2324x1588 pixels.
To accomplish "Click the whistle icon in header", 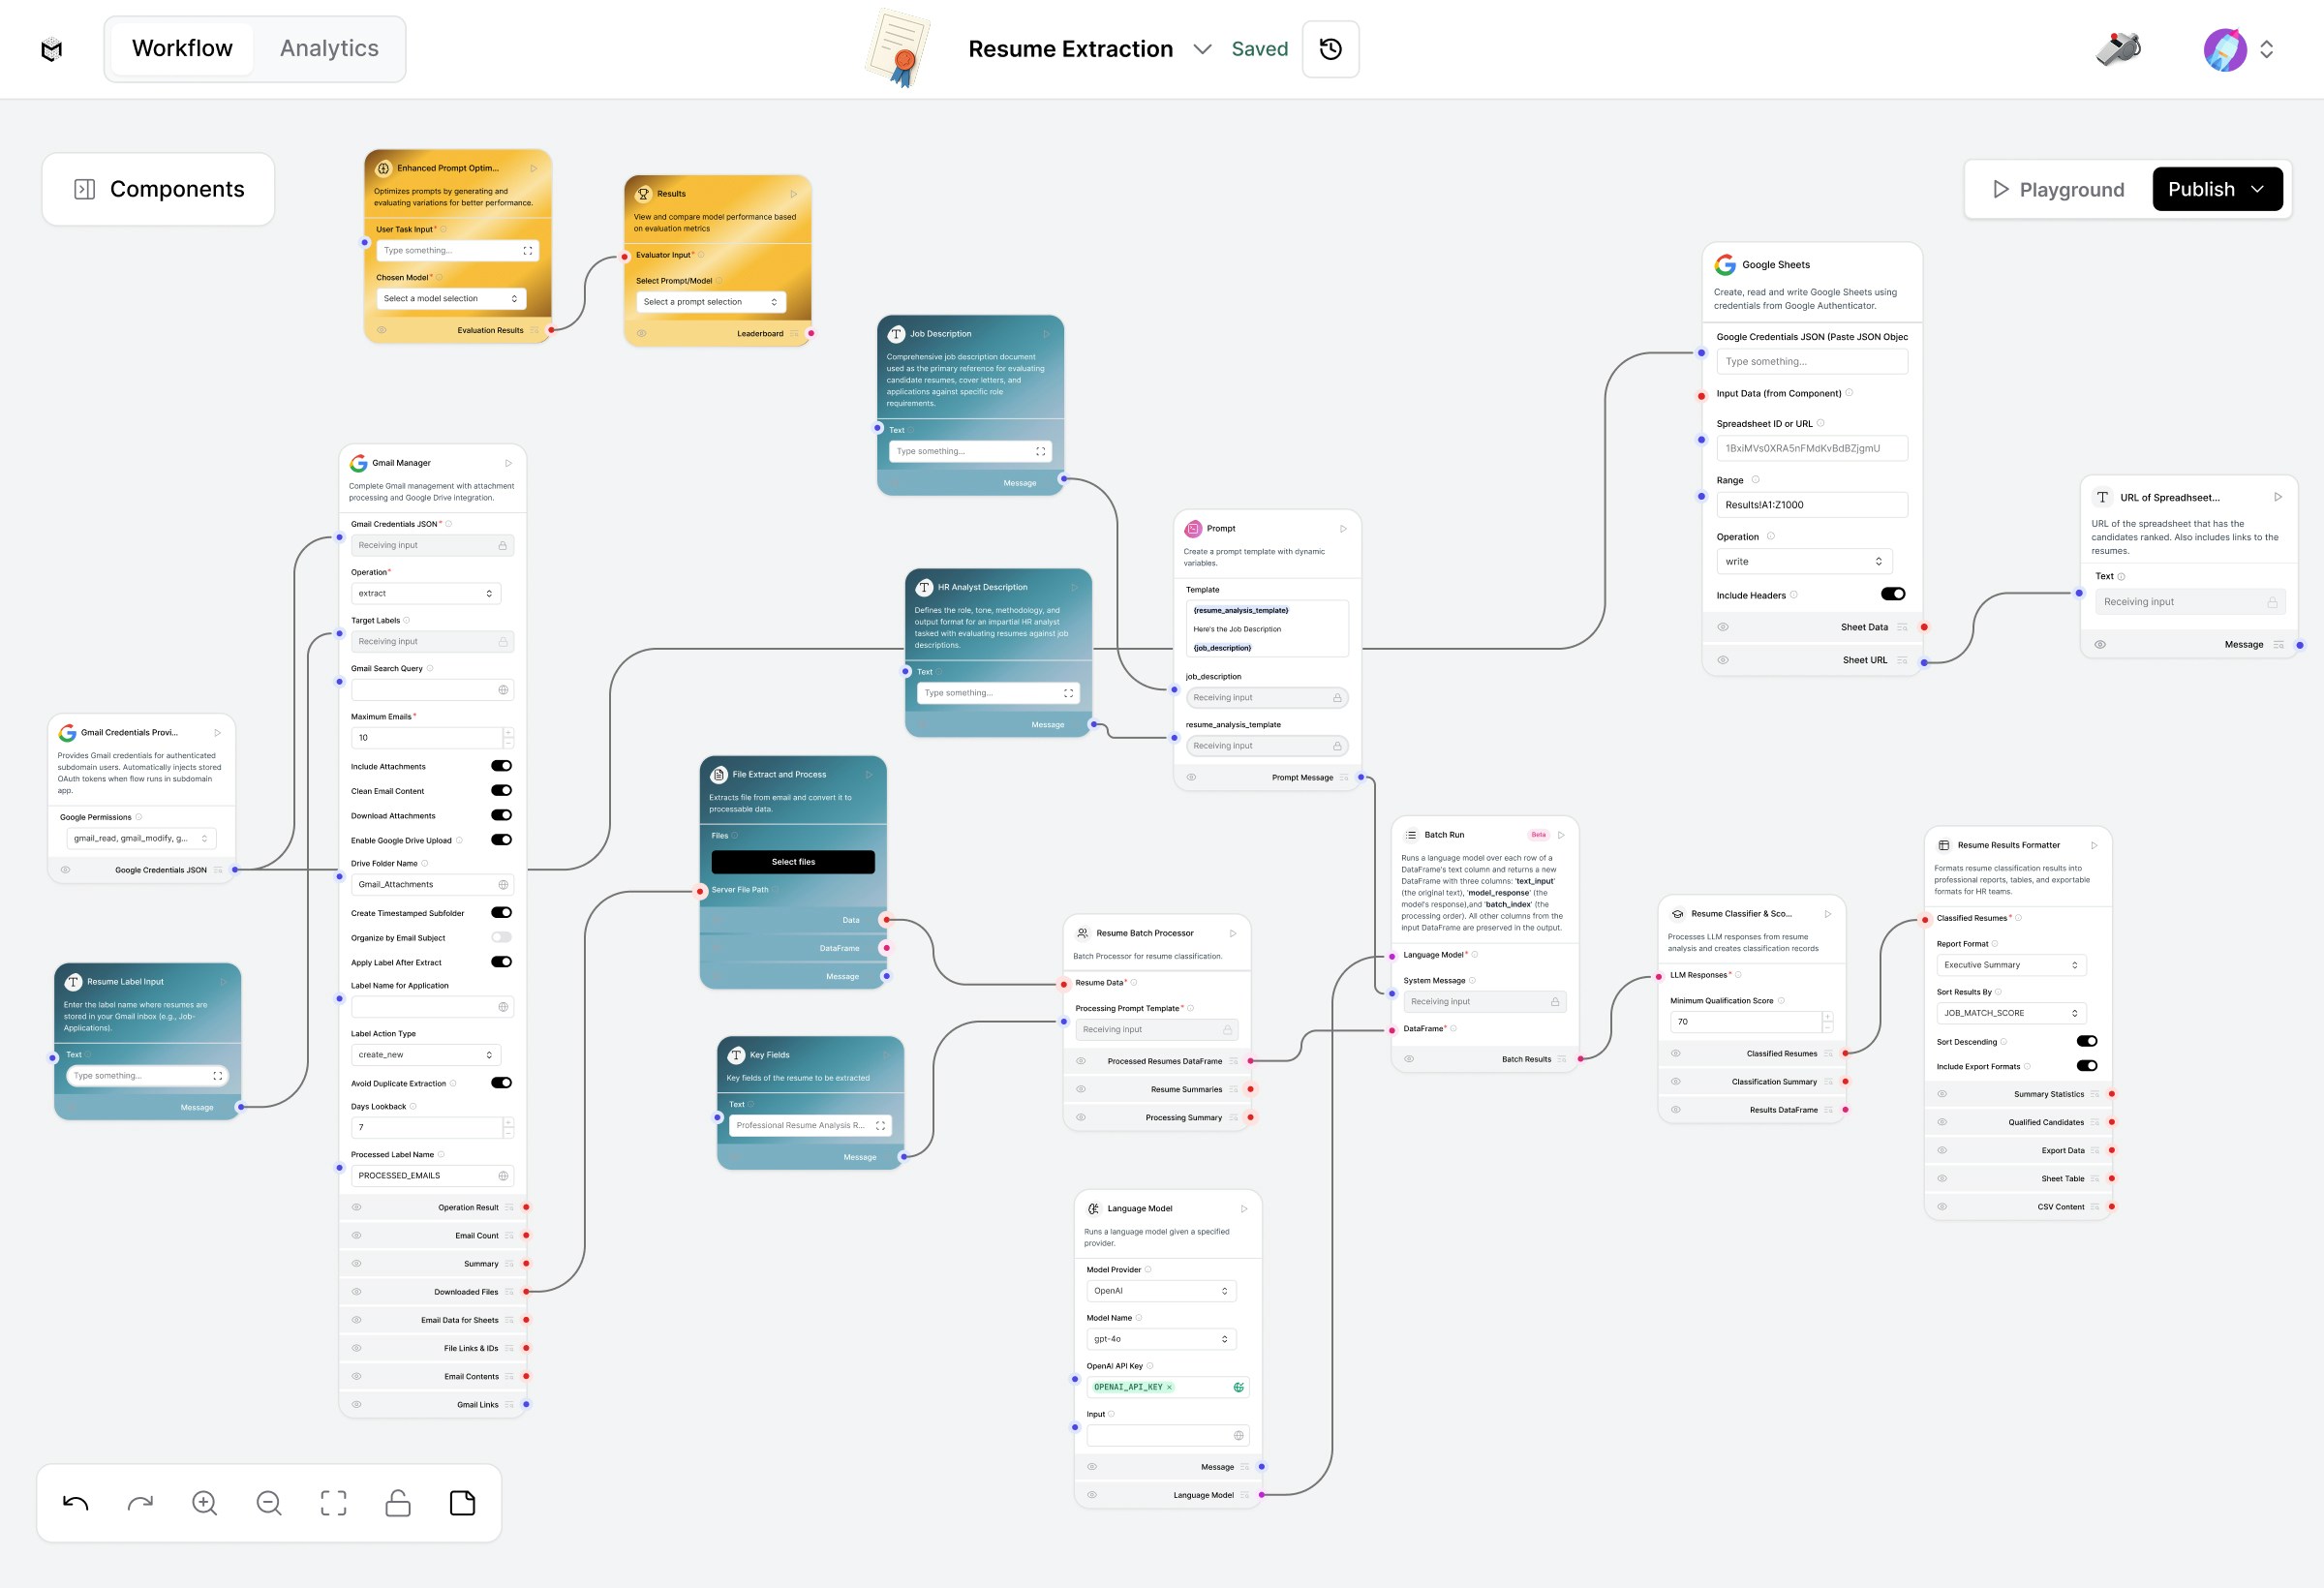I will pos(2118,48).
